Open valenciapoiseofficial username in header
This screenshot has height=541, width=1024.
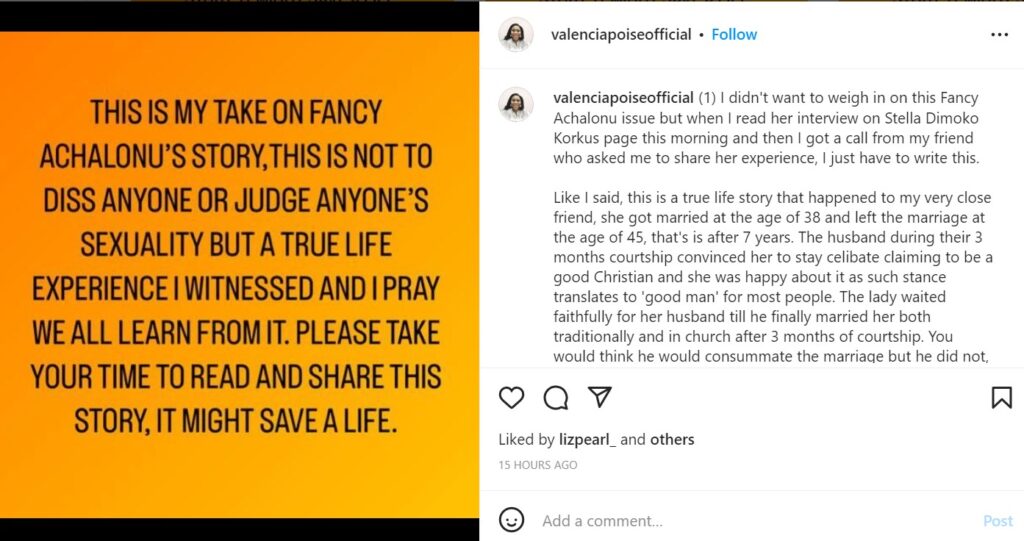(x=621, y=34)
